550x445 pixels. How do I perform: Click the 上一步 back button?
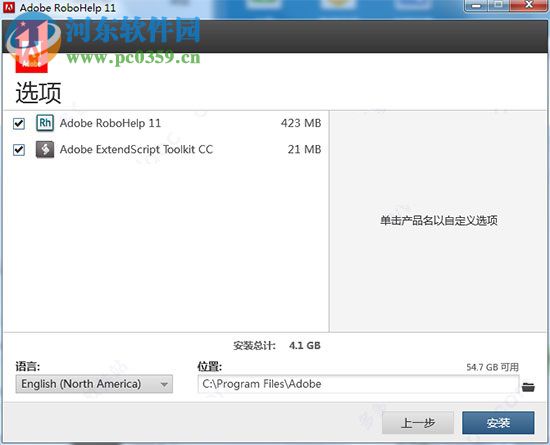(x=418, y=423)
